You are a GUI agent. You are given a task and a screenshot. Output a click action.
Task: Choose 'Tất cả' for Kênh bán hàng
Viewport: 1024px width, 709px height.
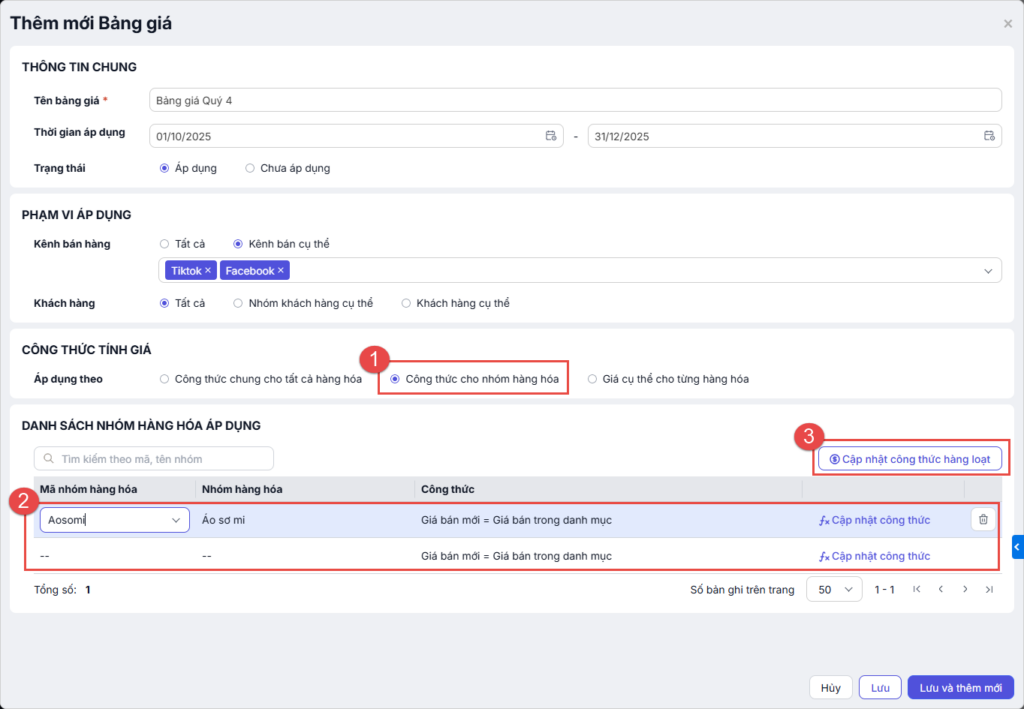[x=165, y=243]
